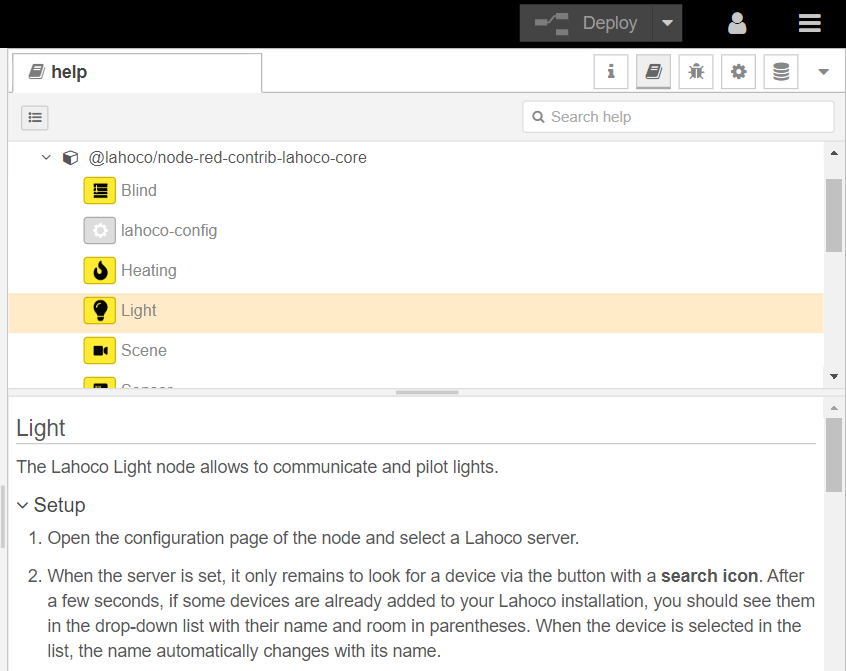Select the Scene entry in tree
Image resolution: width=846 pixels, height=671 pixels.
pos(144,350)
